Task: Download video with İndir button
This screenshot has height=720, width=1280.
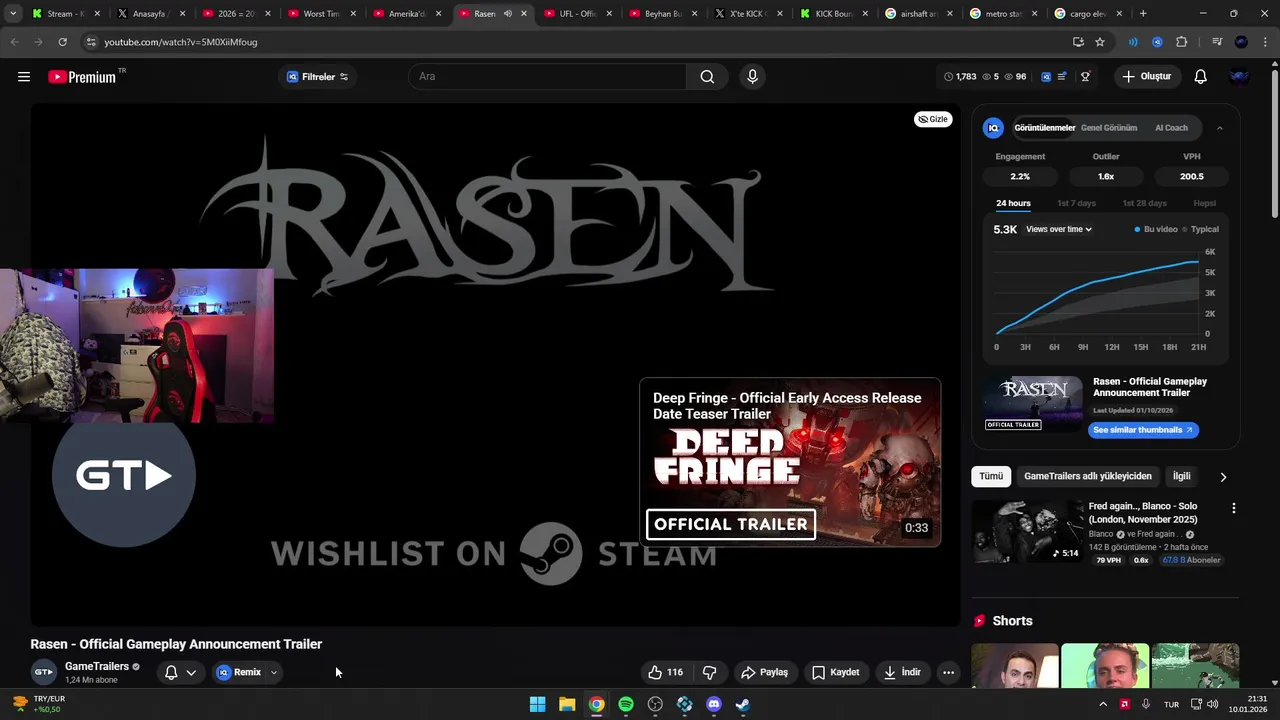Action: click(902, 672)
